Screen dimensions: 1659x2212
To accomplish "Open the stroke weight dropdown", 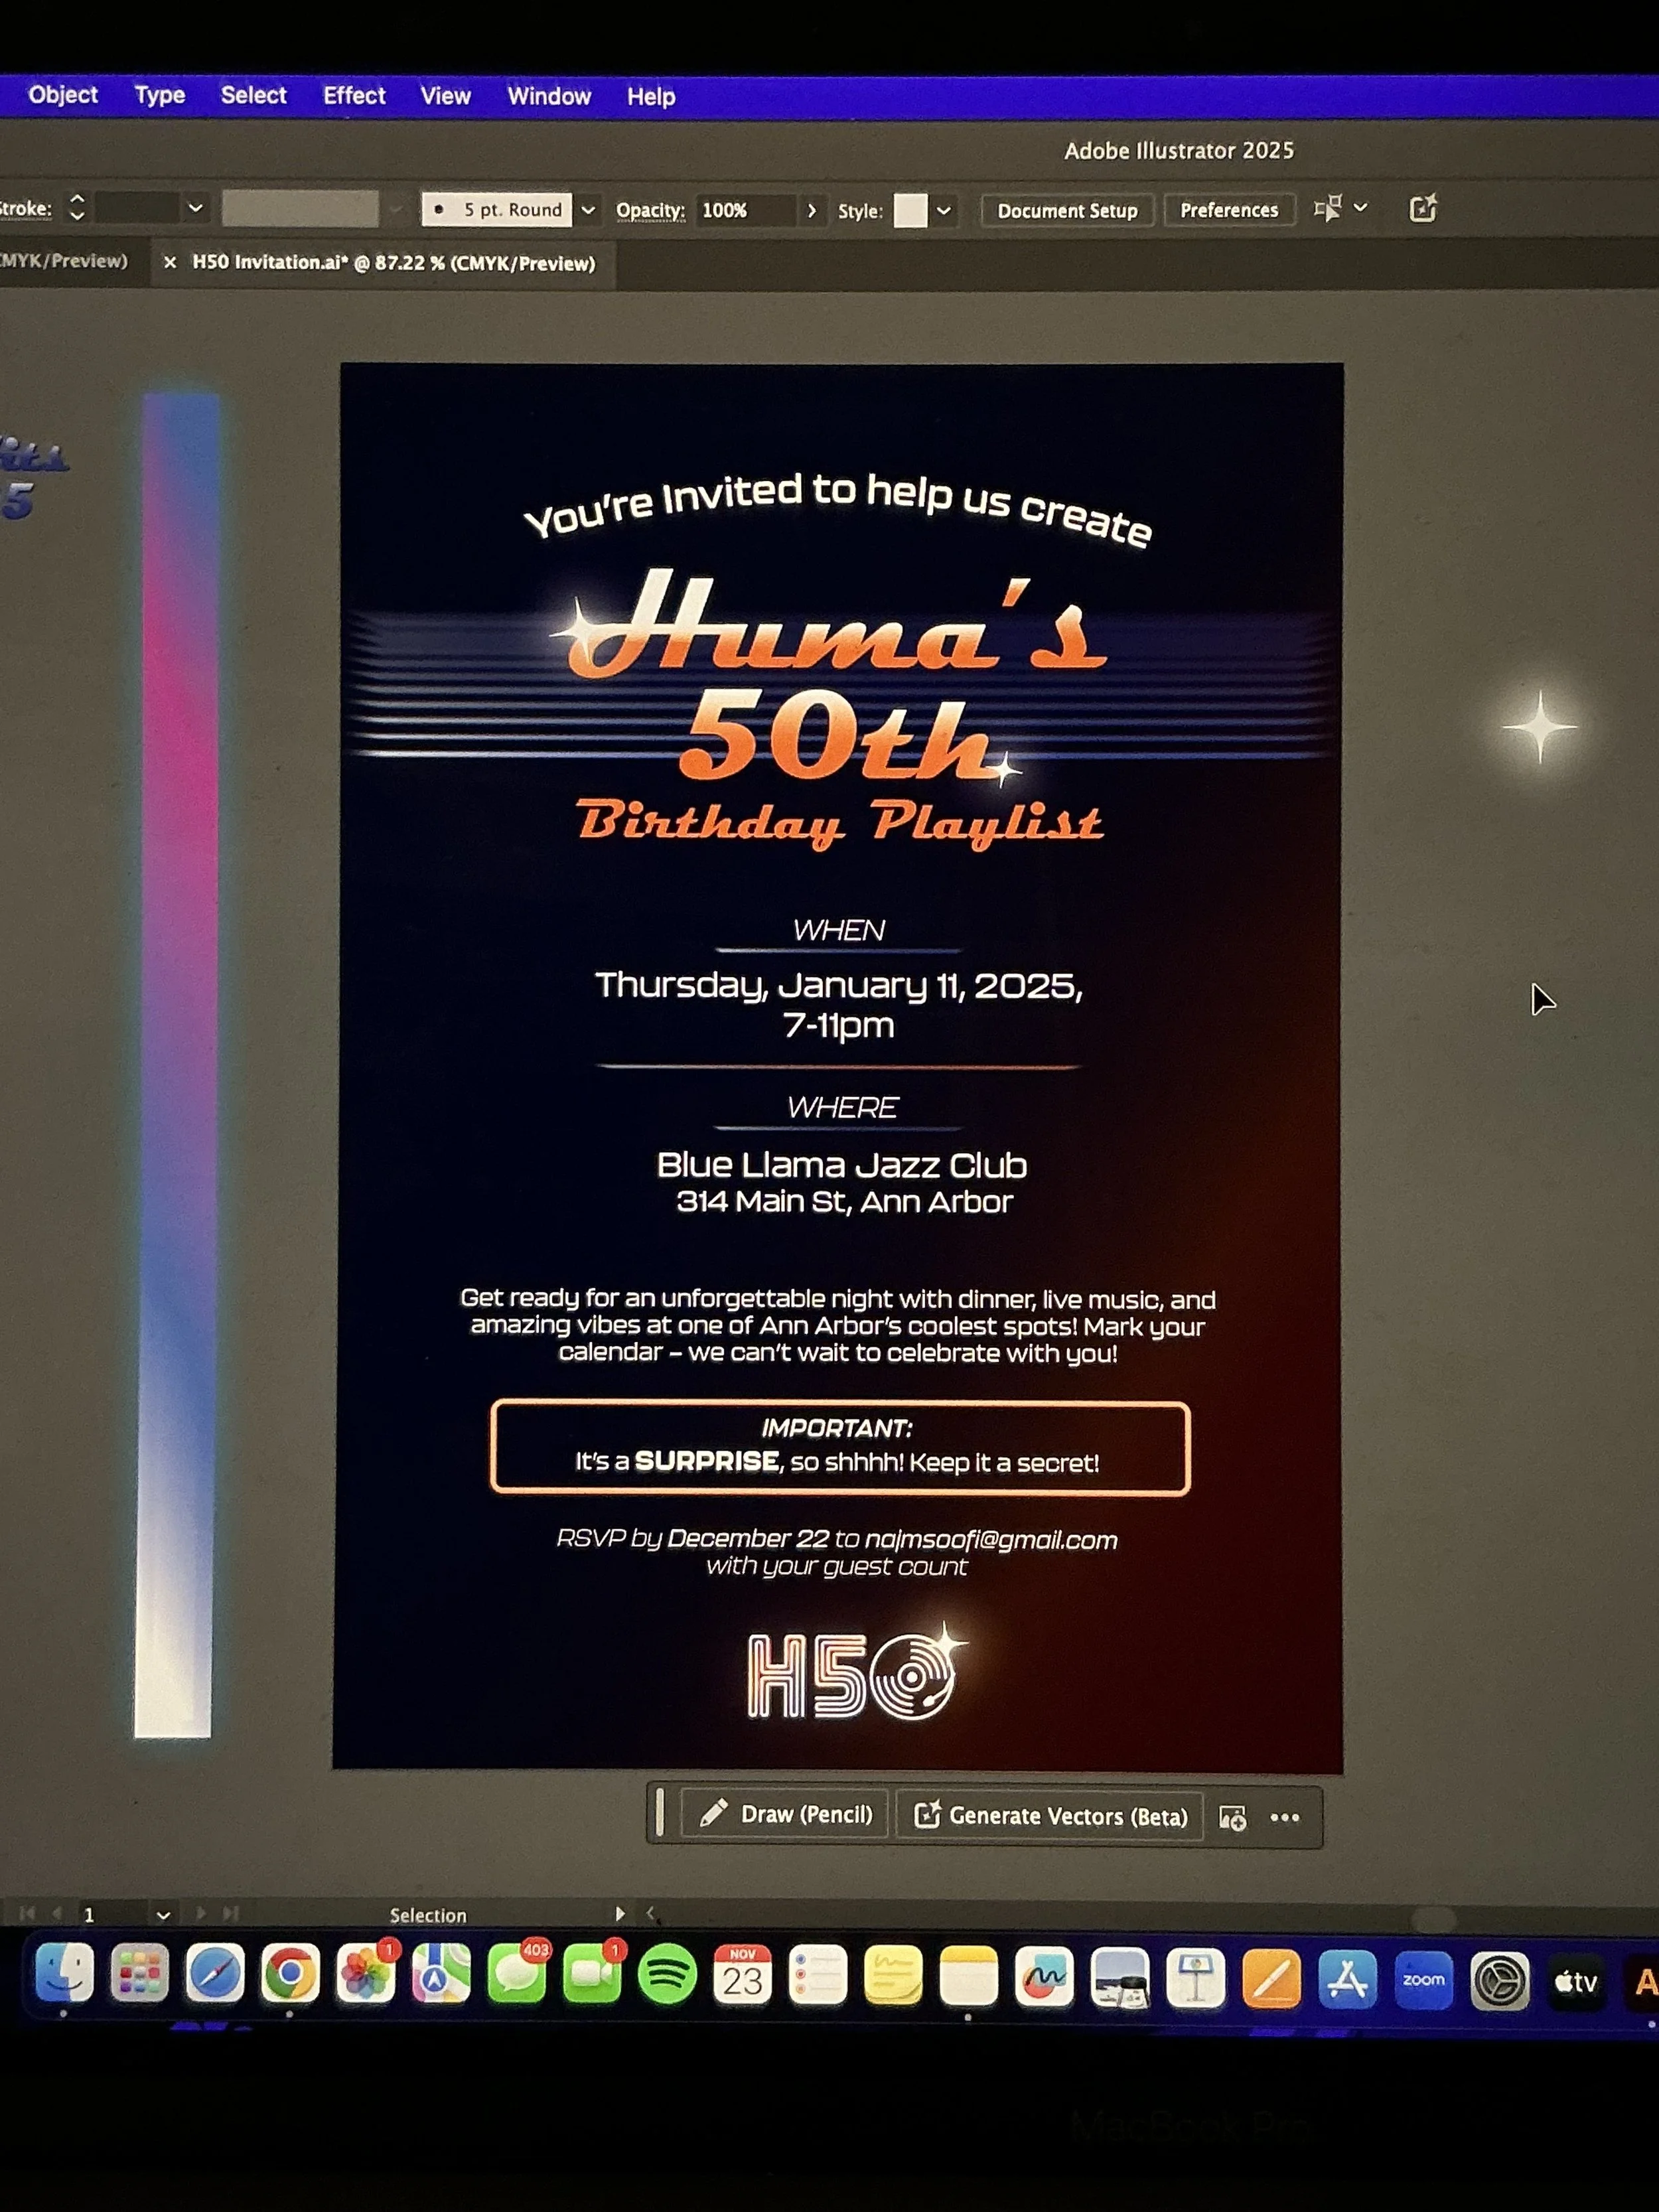I will 196,208.
